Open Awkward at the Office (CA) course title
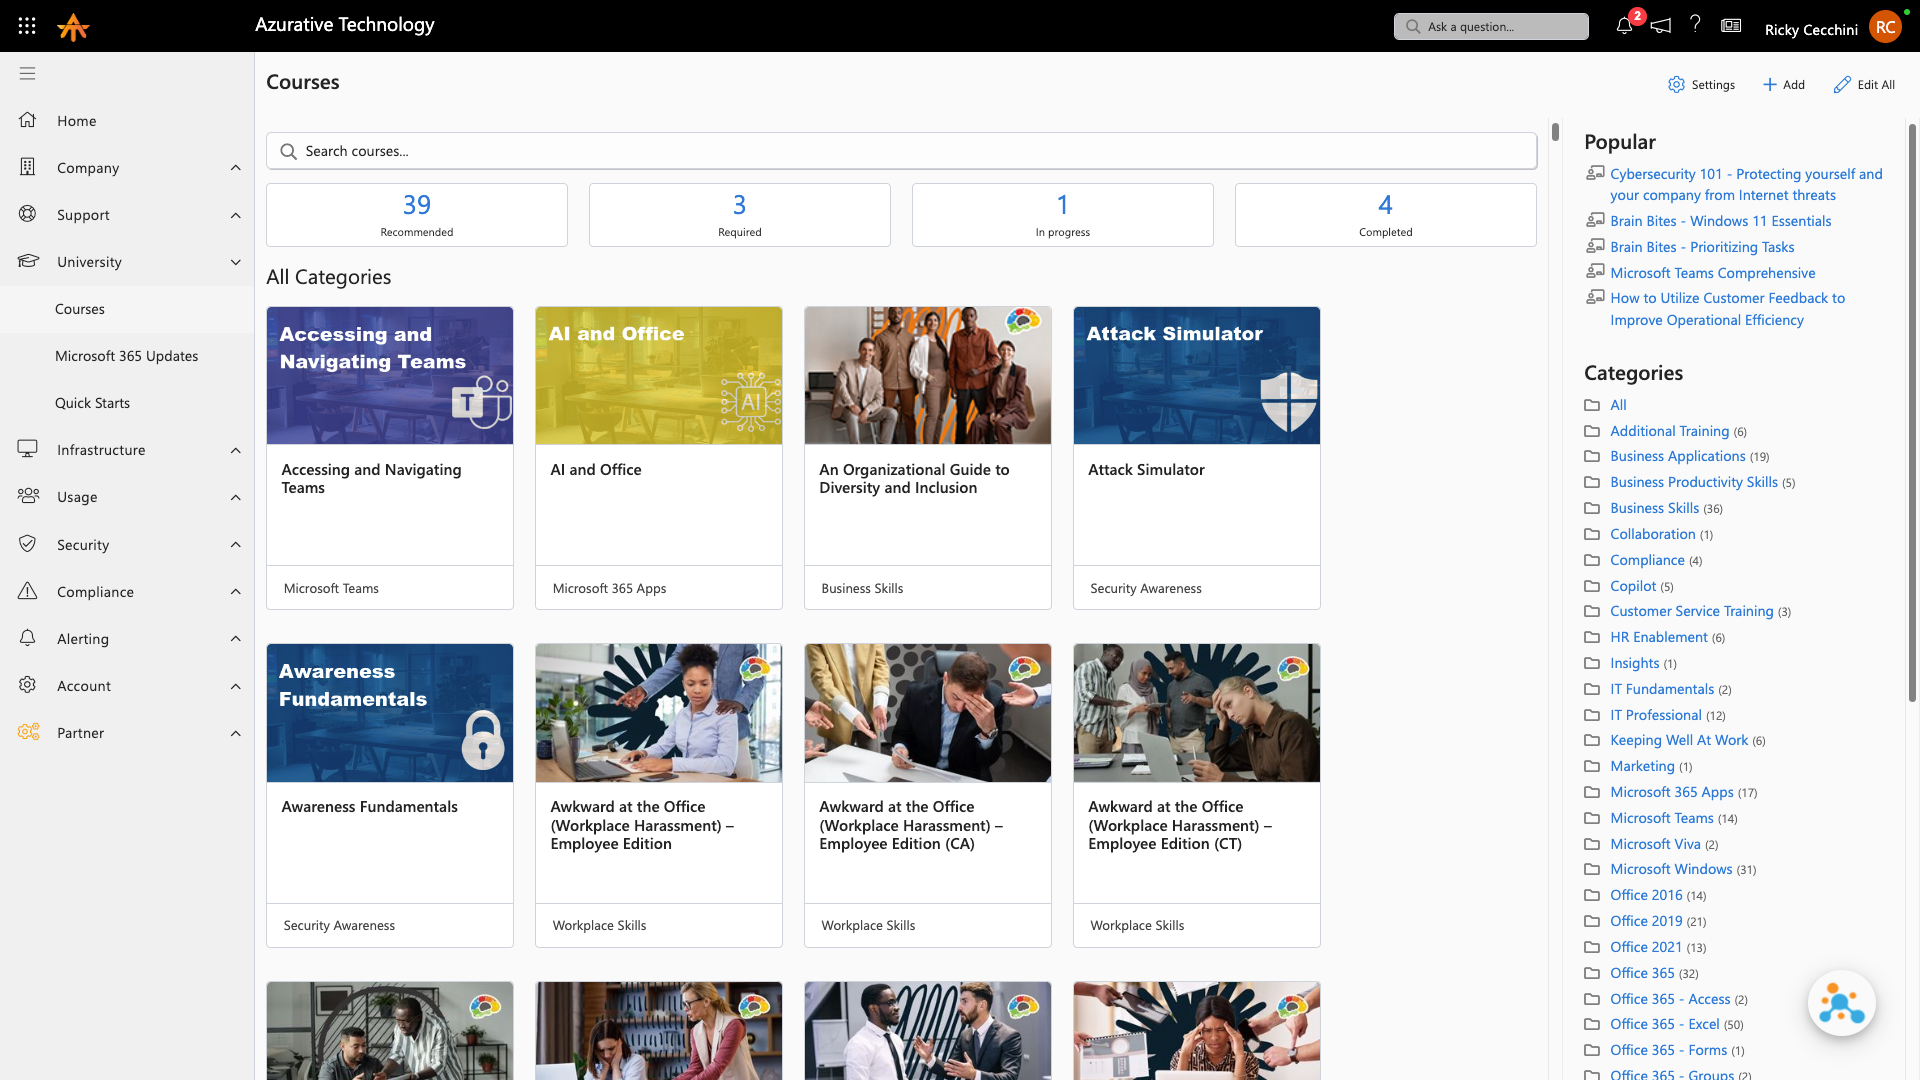1920x1080 pixels. [910, 825]
